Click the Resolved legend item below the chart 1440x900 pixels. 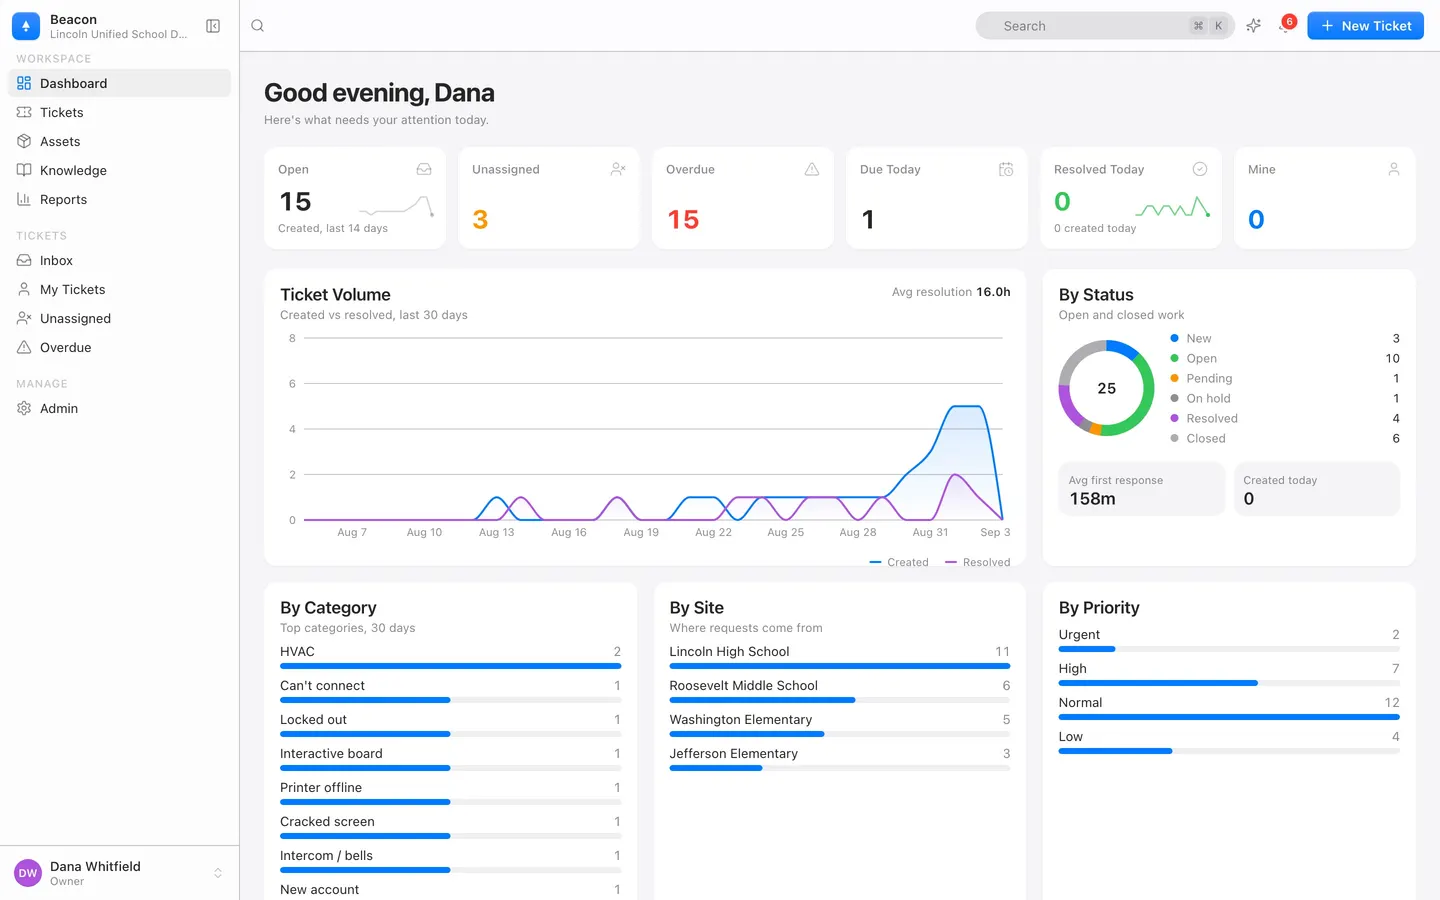[978, 562]
